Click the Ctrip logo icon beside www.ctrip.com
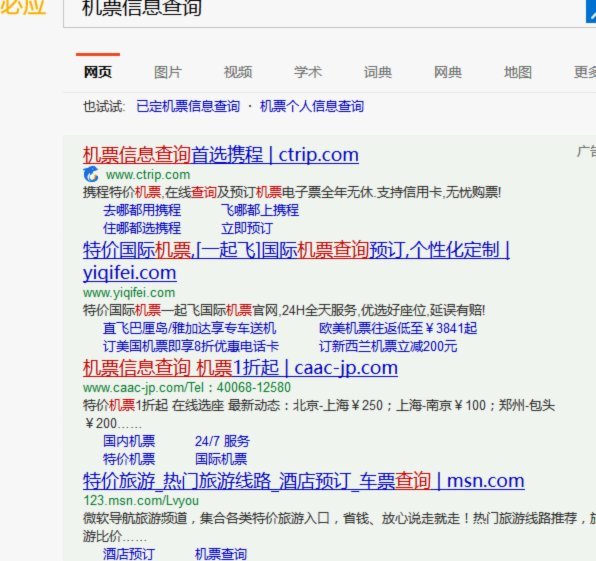 (x=90, y=174)
